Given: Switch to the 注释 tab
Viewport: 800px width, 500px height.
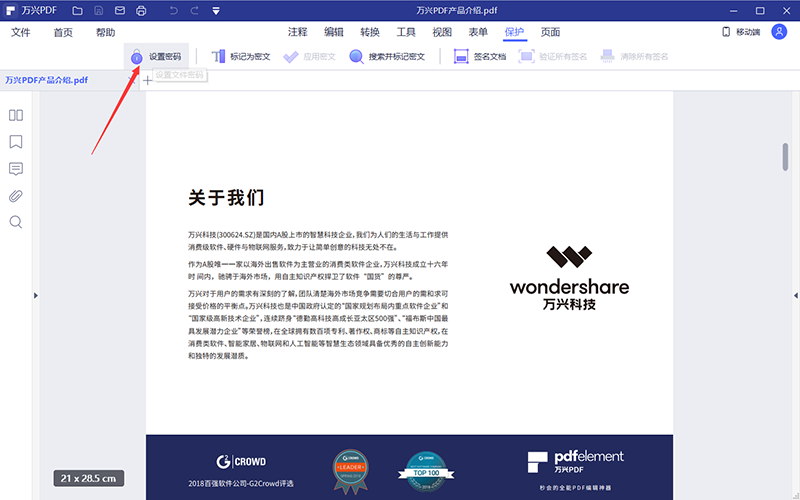Looking at the screenshot, I should point(297,32).
